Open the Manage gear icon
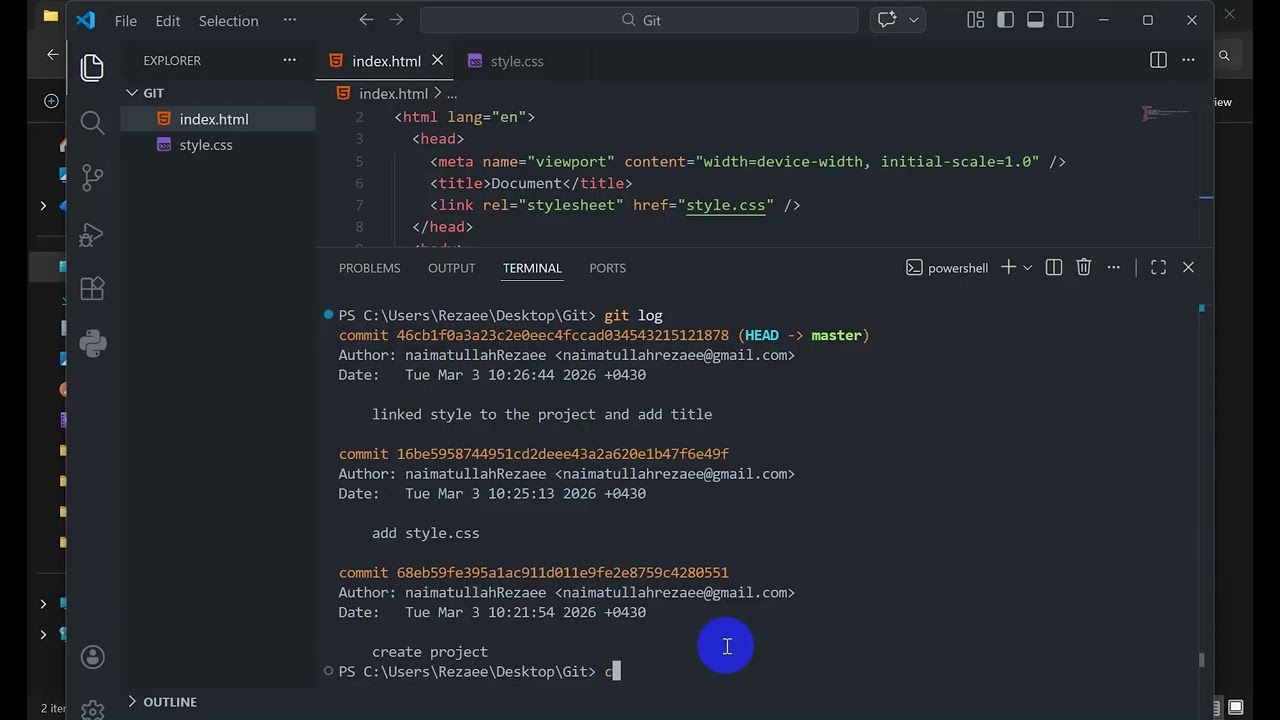 click(x=92, y=709)
